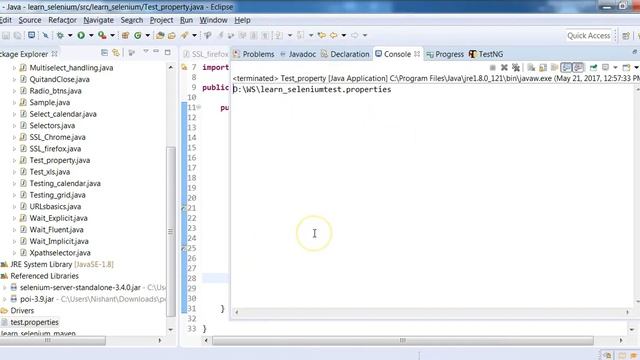Toggle Show Console When Standard Out Changes

click(x=566, y=68)
